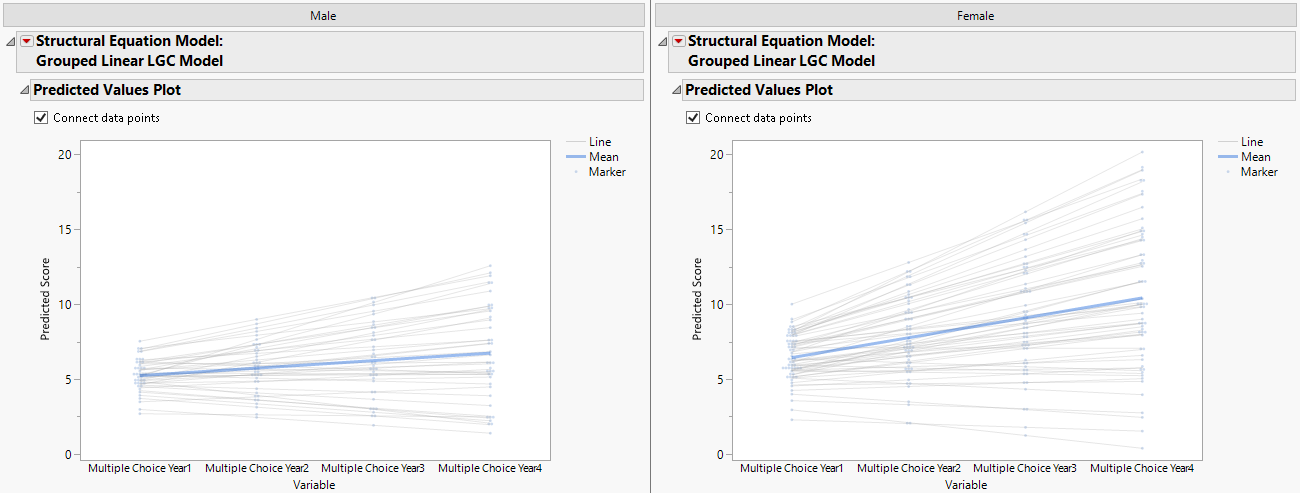
Task: Click Multiple Choice Year1 label in Male plot
Action: pyautogui.click(x=140, y=468)
